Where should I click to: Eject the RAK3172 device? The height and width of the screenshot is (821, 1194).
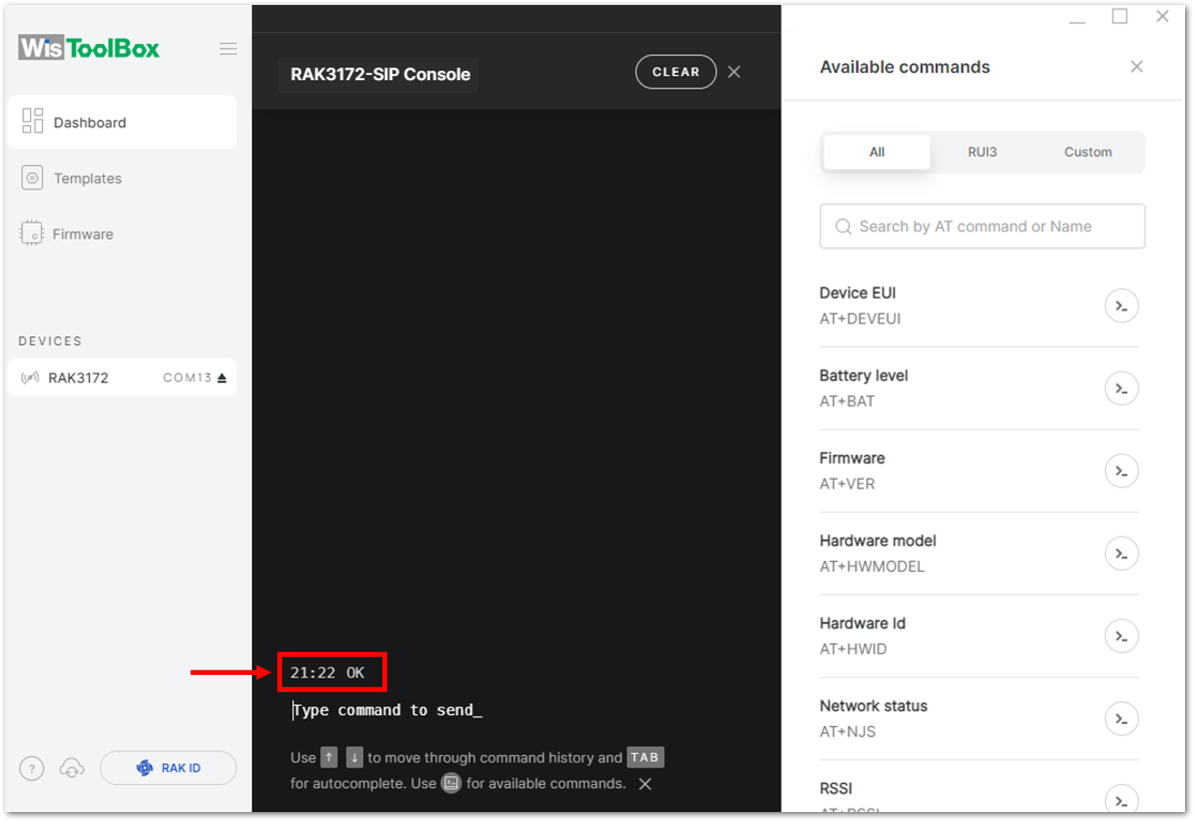(x=222, y=378)
